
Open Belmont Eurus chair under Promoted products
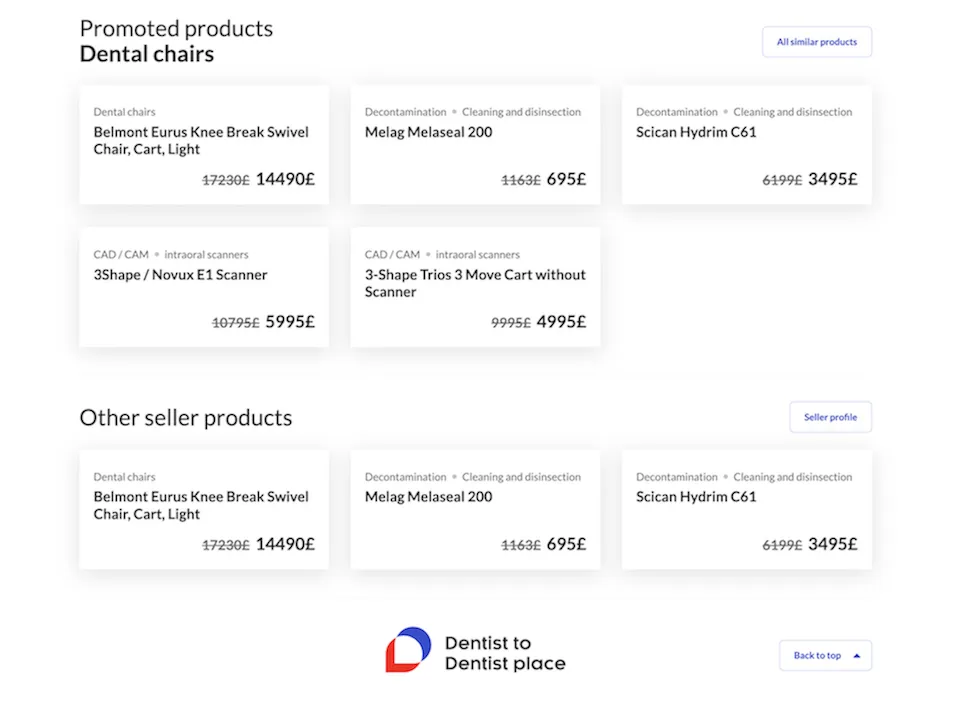[x=204, y=145]
